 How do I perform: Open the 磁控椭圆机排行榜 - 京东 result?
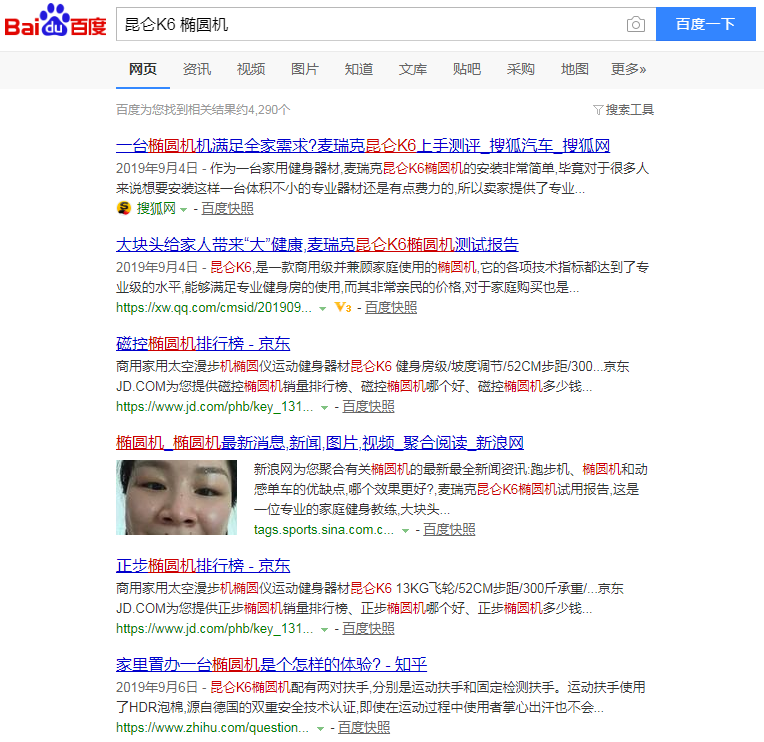pos(203,344)
